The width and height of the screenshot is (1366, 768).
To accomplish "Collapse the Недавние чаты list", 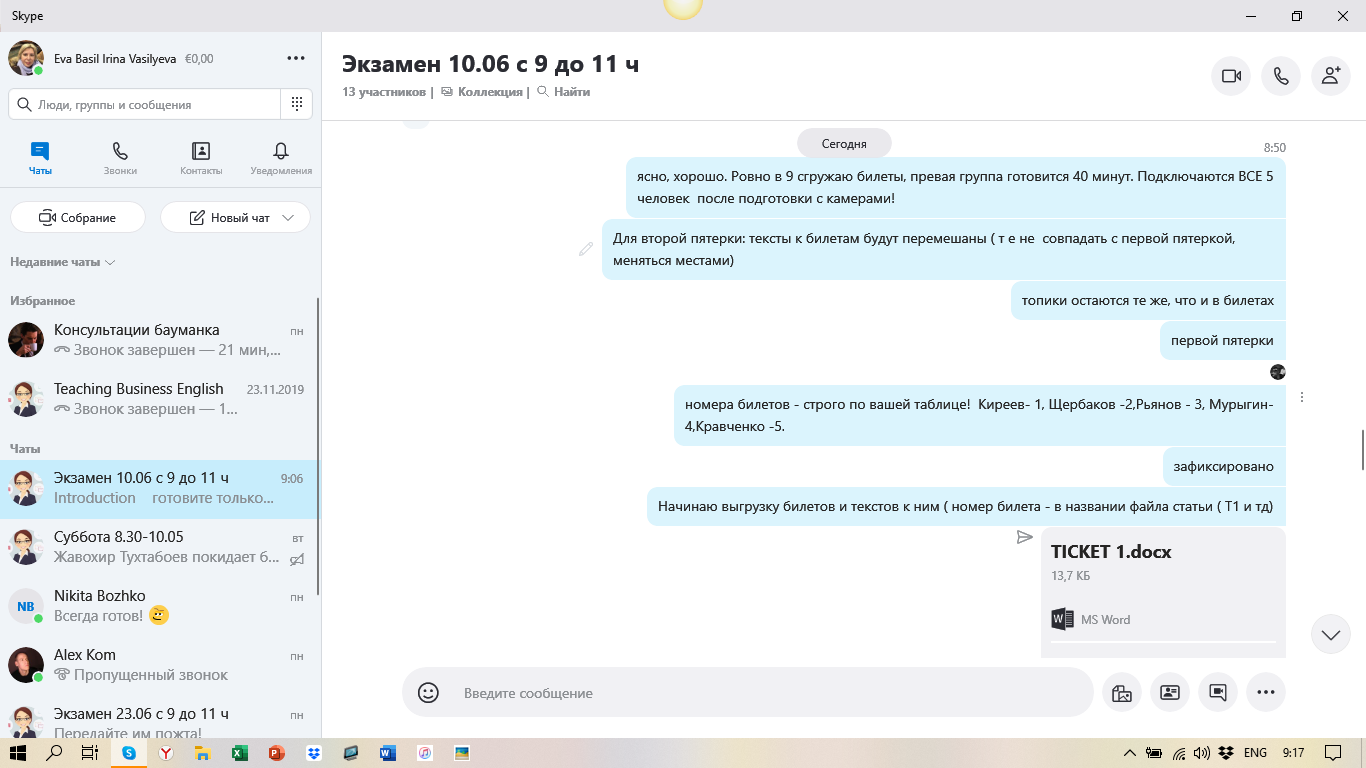I will [63, 262].
